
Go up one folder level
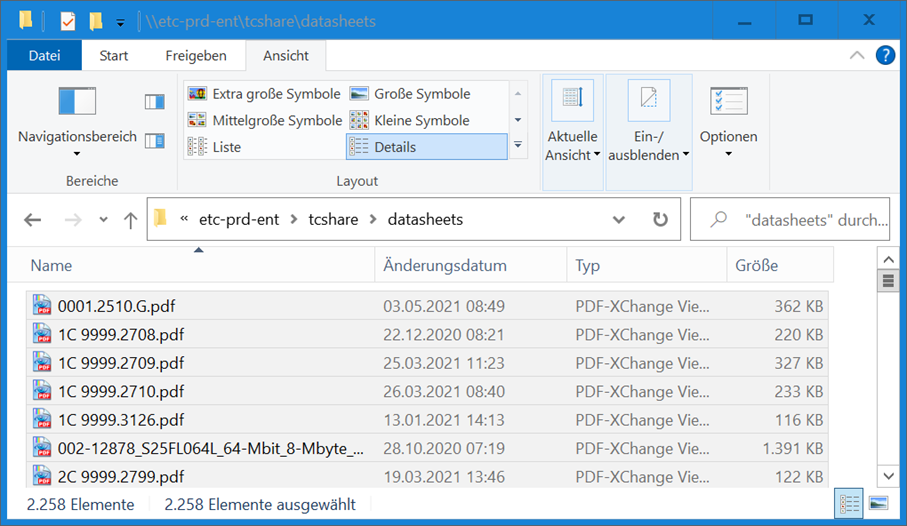pyautogui.click(x=130, y=220)
